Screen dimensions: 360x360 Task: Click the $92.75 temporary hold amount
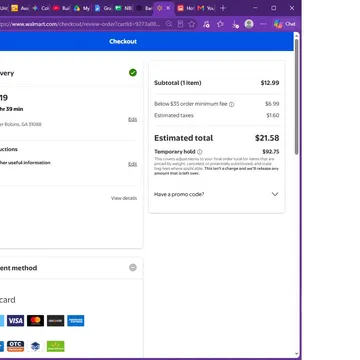[271, 152]
